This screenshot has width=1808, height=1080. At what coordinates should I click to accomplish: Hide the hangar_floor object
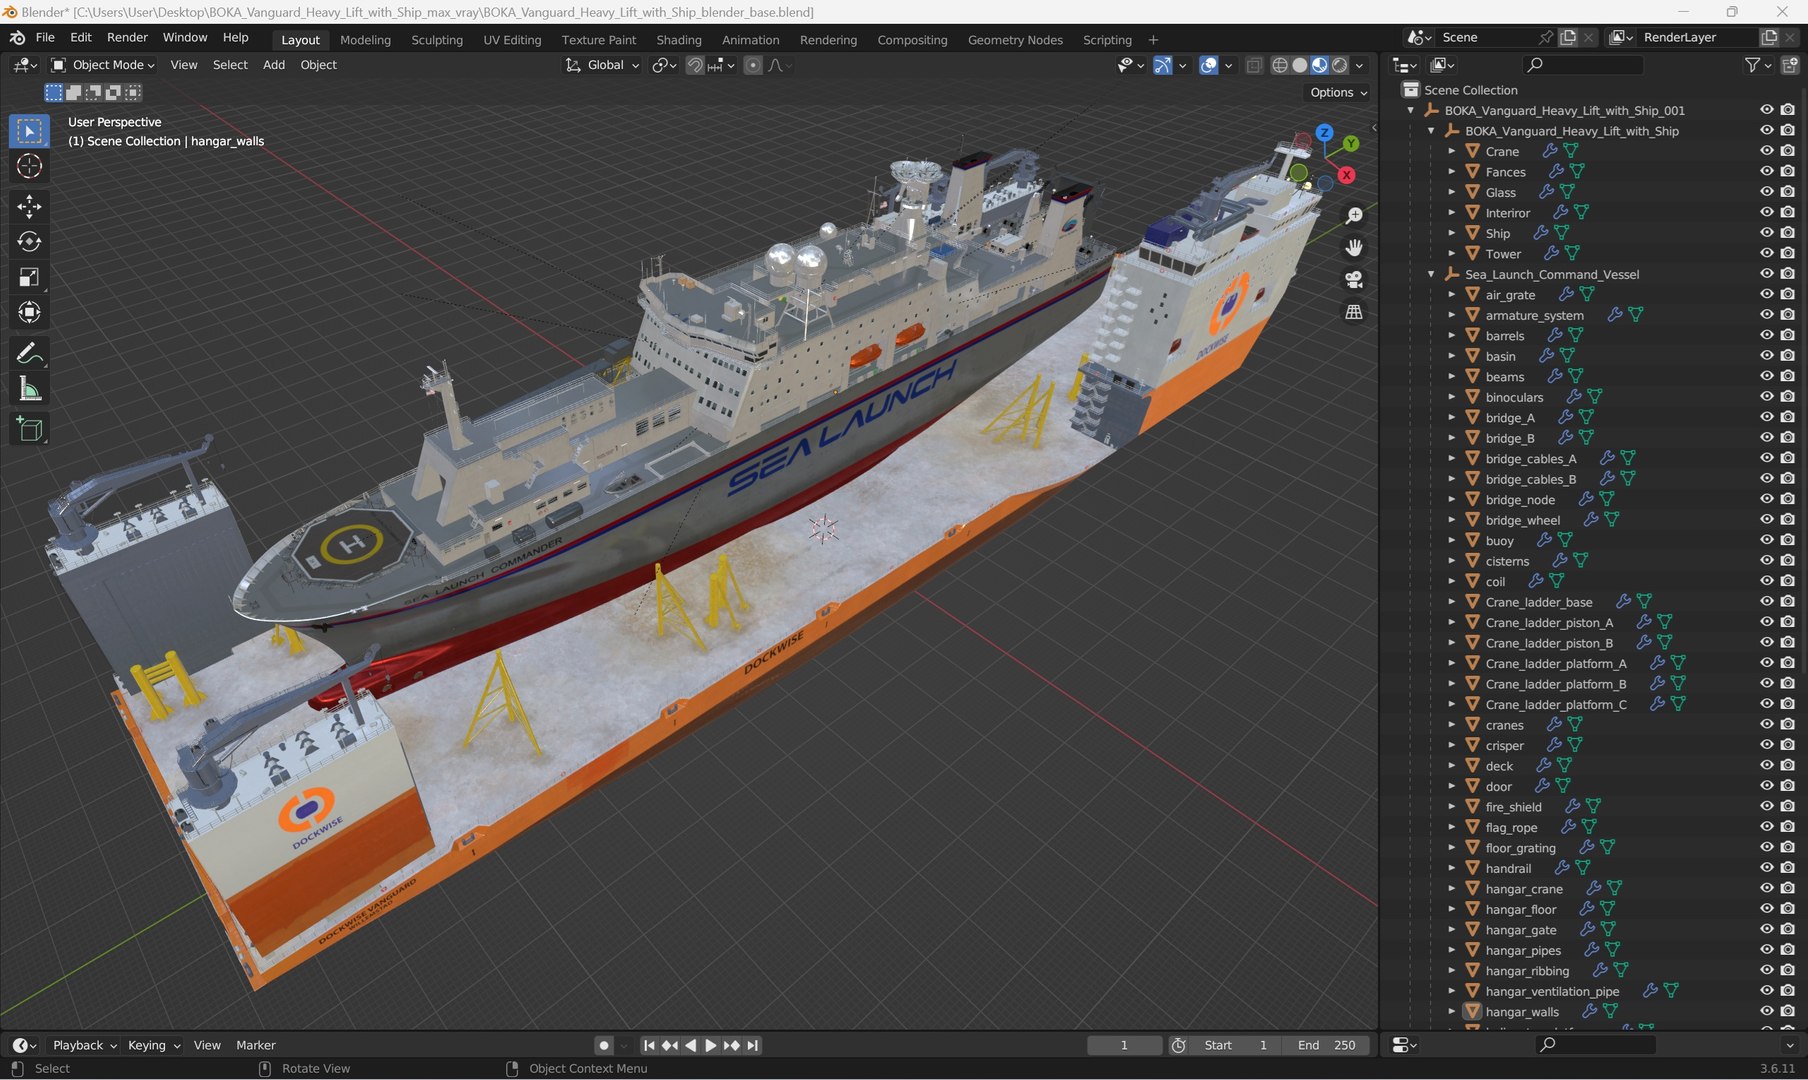click(x=1767, y=909)
